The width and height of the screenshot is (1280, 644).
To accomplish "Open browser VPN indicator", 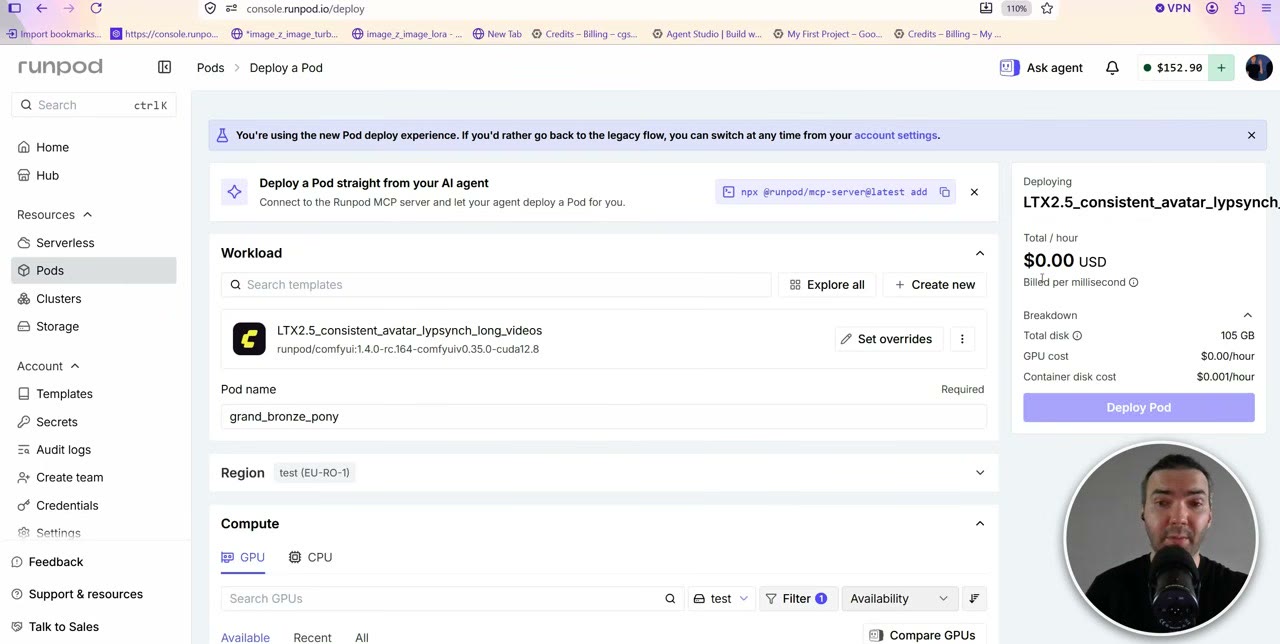I will point(1173,8).
